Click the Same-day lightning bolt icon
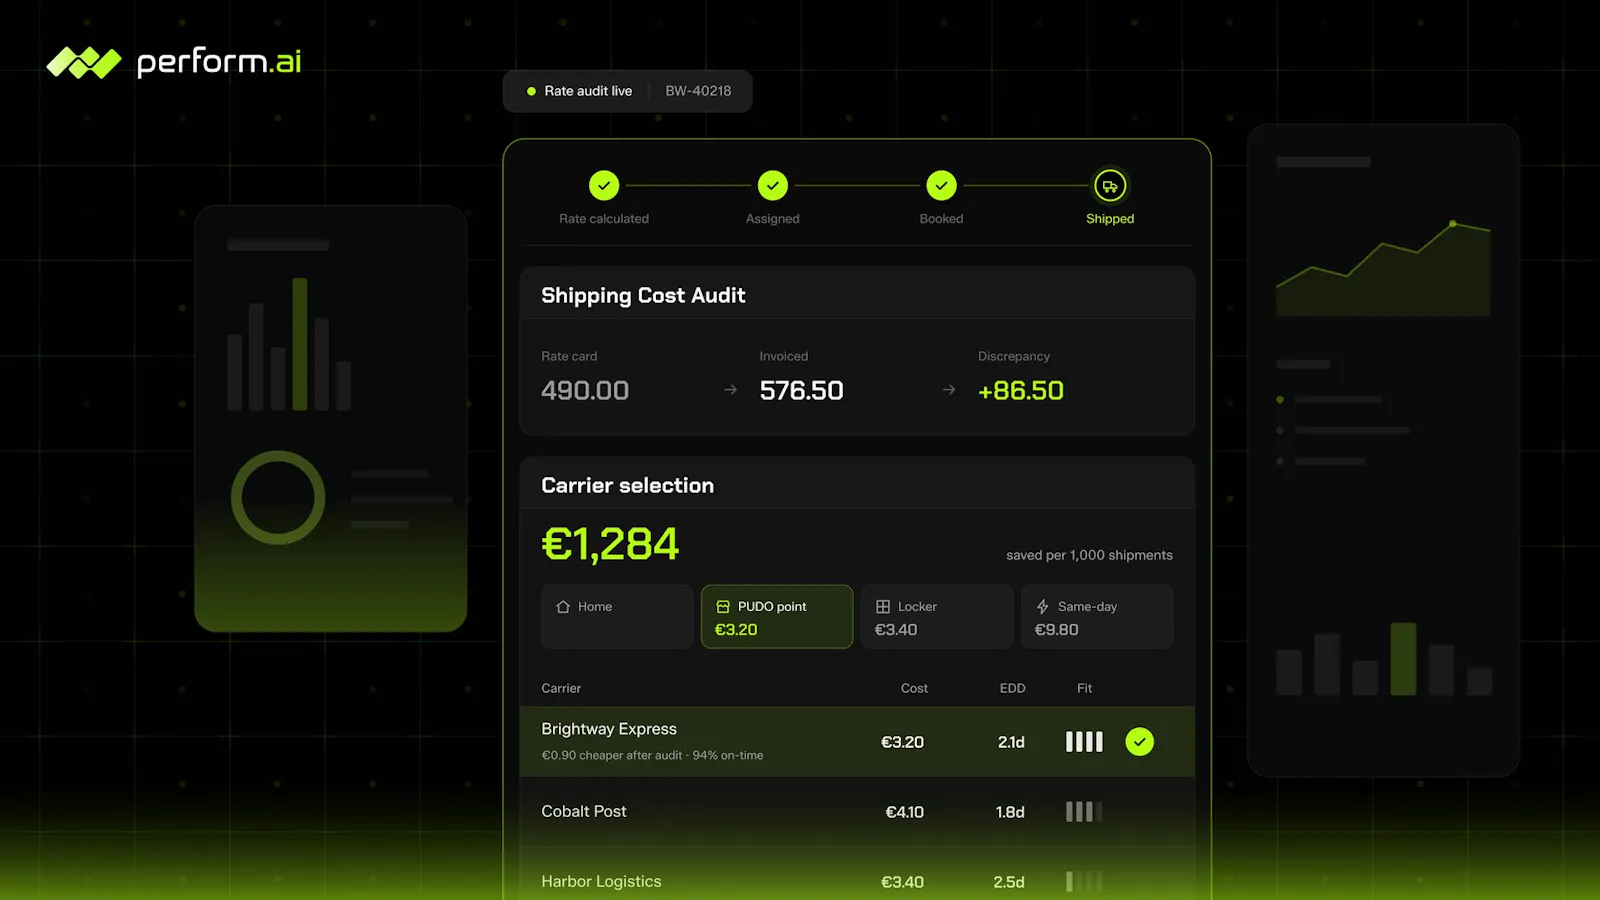The image size is (1600, 900). [1043, 607]
